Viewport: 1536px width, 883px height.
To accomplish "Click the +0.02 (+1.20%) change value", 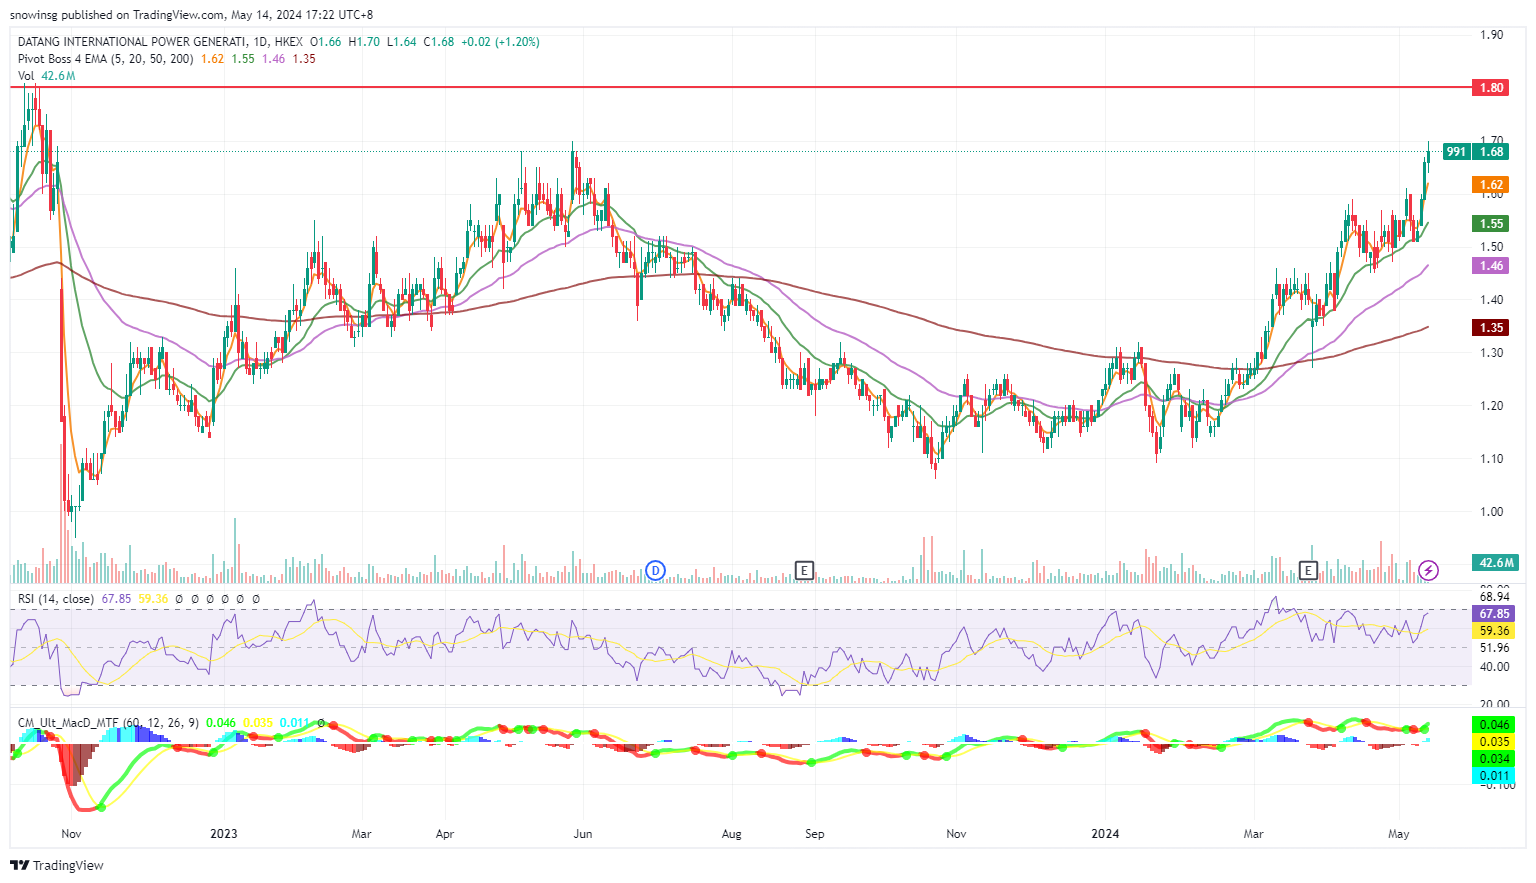I will click(500, 42).
